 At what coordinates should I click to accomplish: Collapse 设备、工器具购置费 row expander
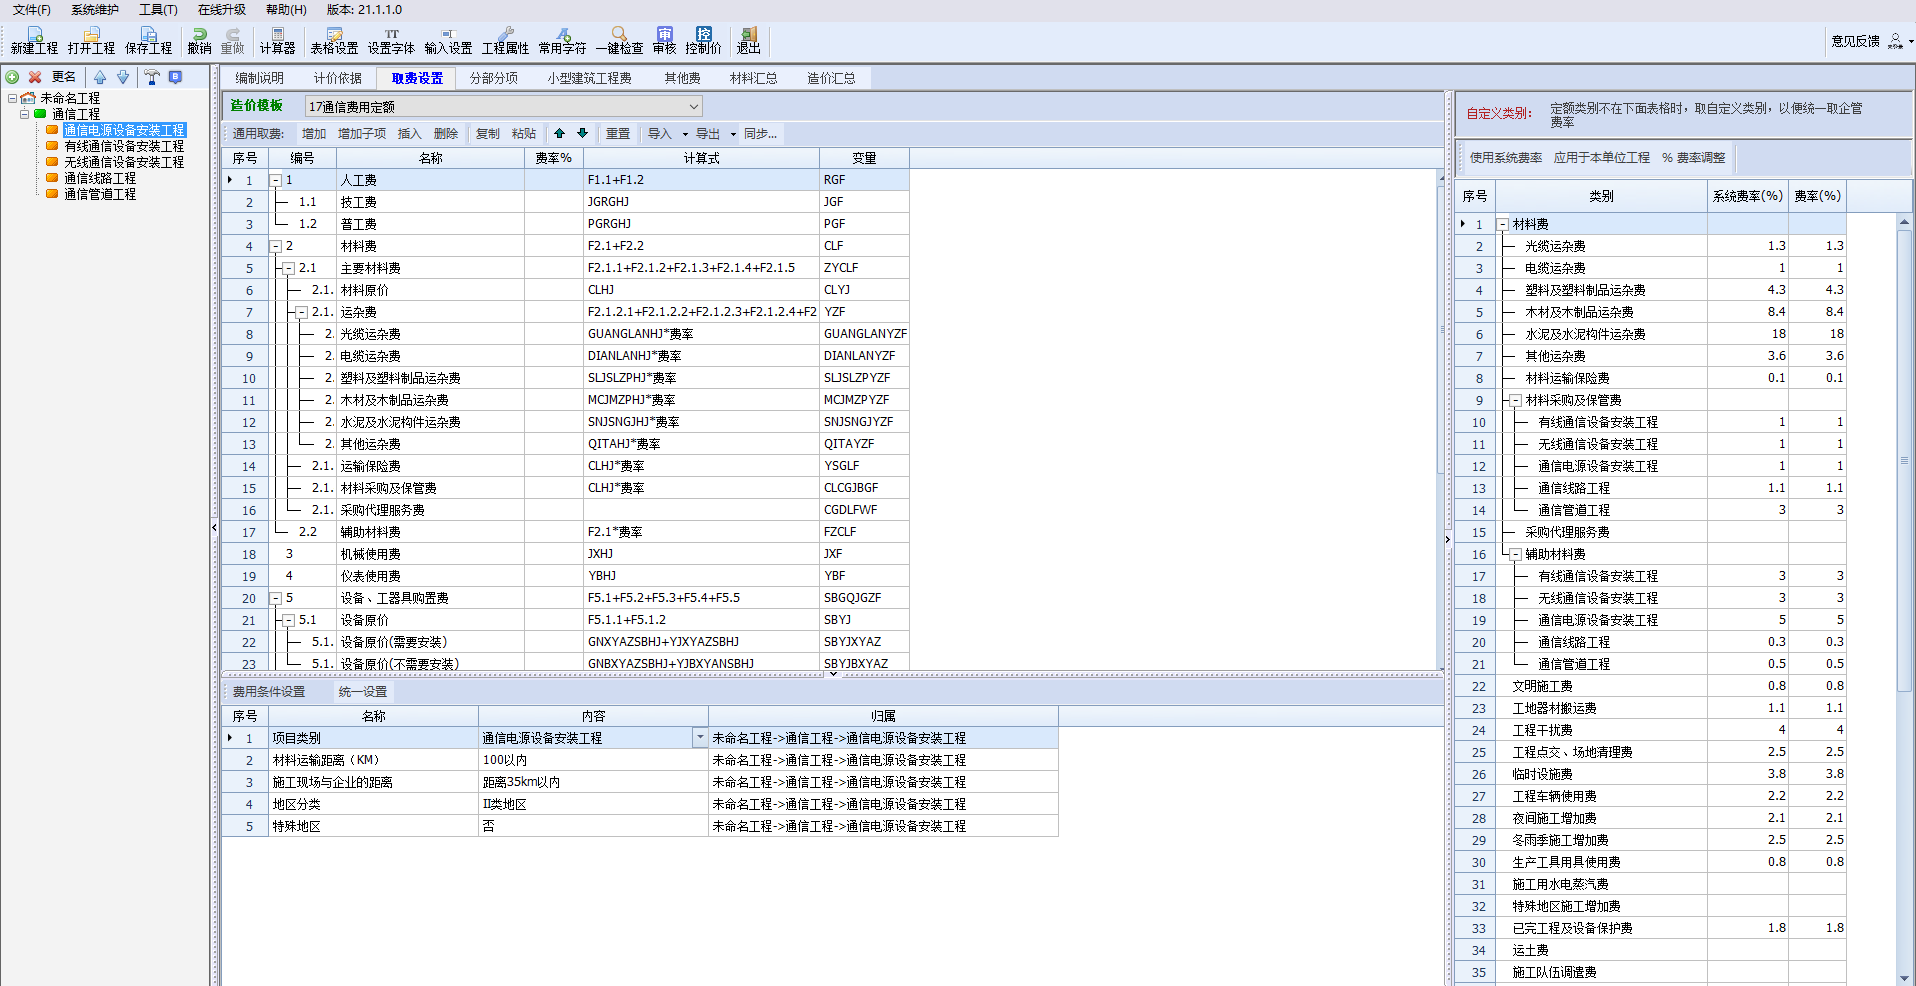pos(276,599)
